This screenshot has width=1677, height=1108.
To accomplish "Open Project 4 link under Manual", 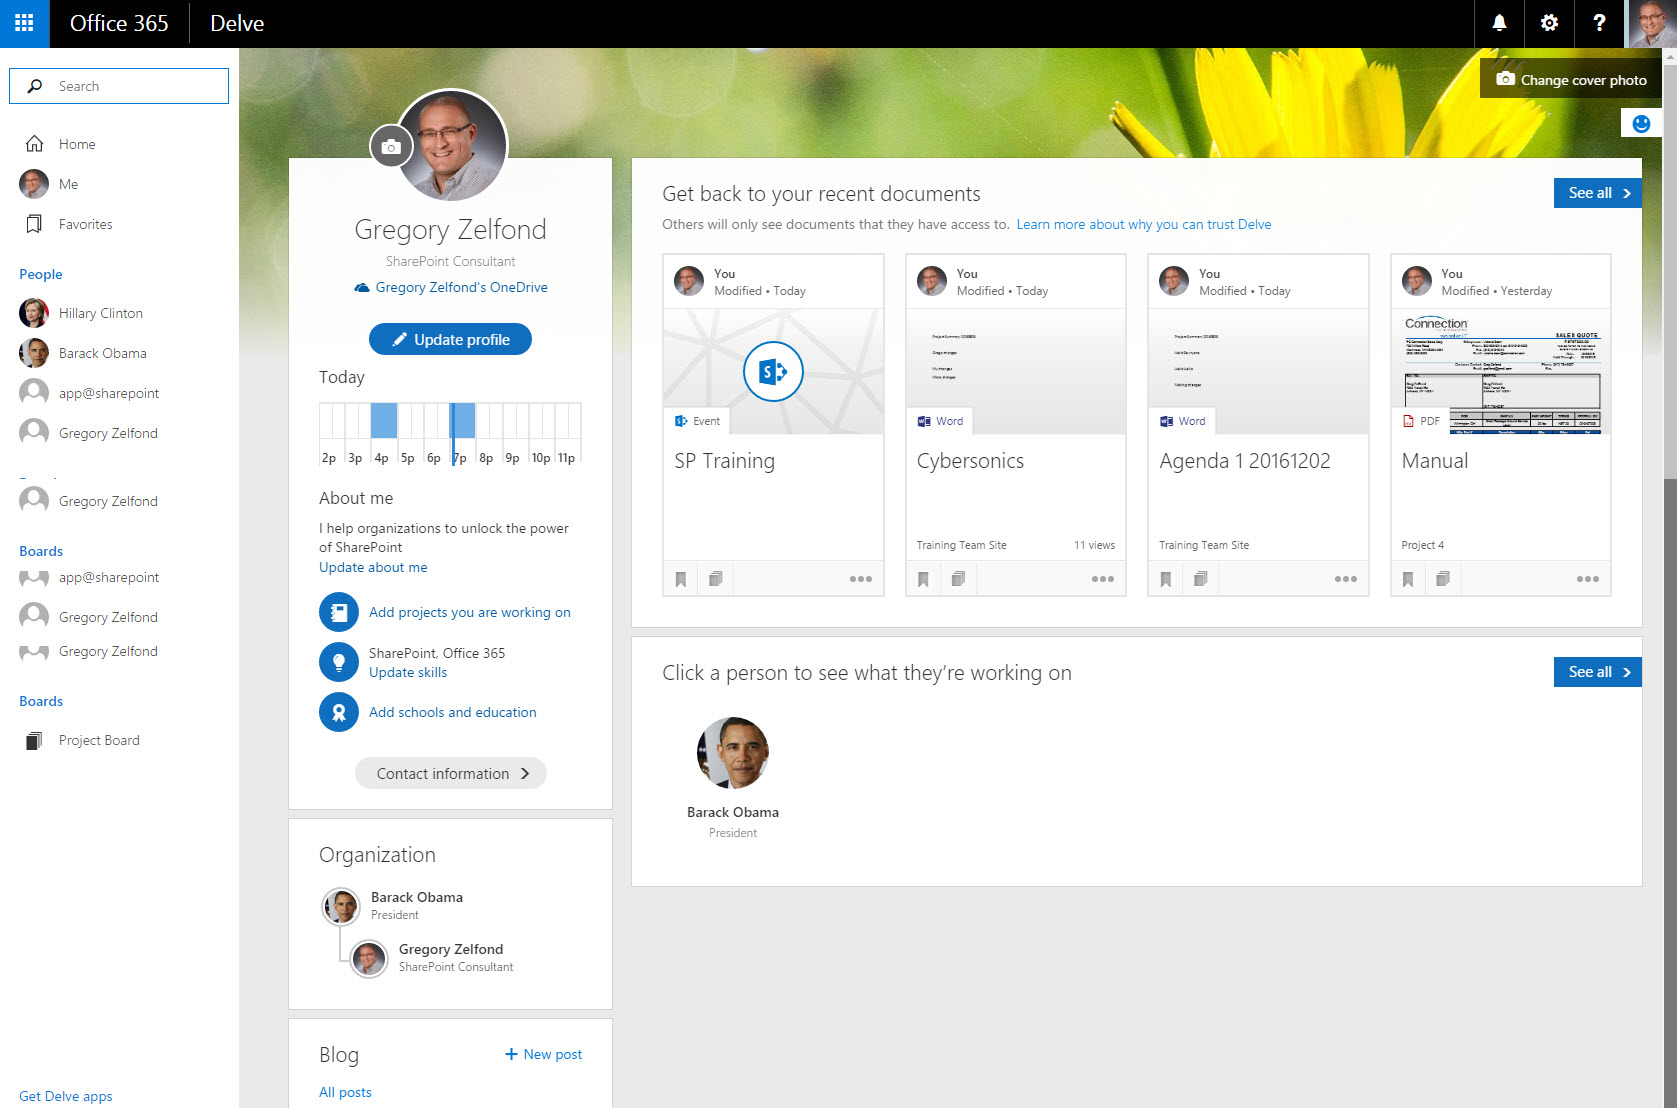I will (1422, 545).
